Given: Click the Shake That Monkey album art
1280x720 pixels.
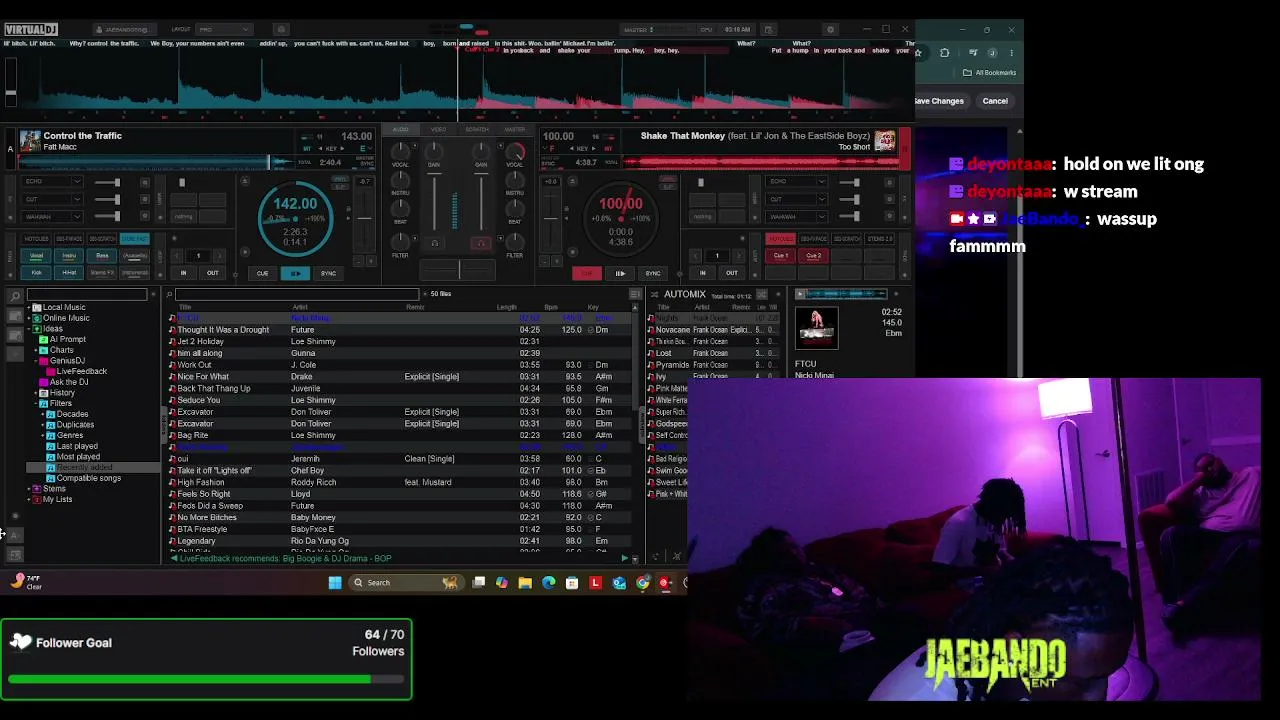Looking at the screenshot, I should pos(885,141).
